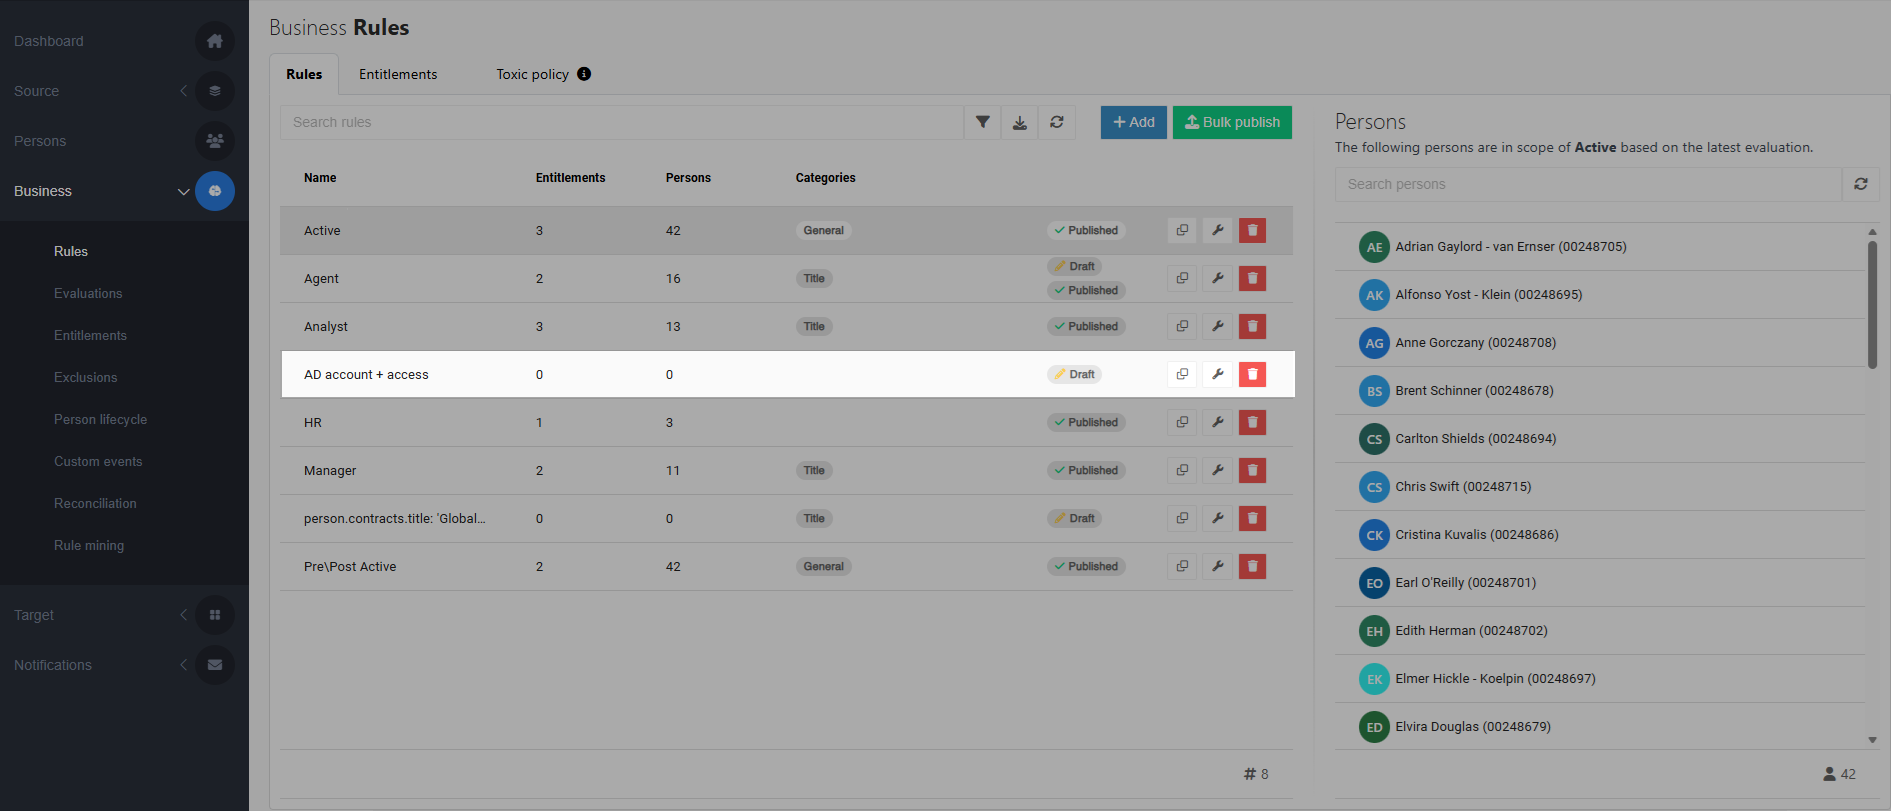Switch to the Entitlements tab
Viewport: 1891px width, 811px height.
click(x=398, y=74)
